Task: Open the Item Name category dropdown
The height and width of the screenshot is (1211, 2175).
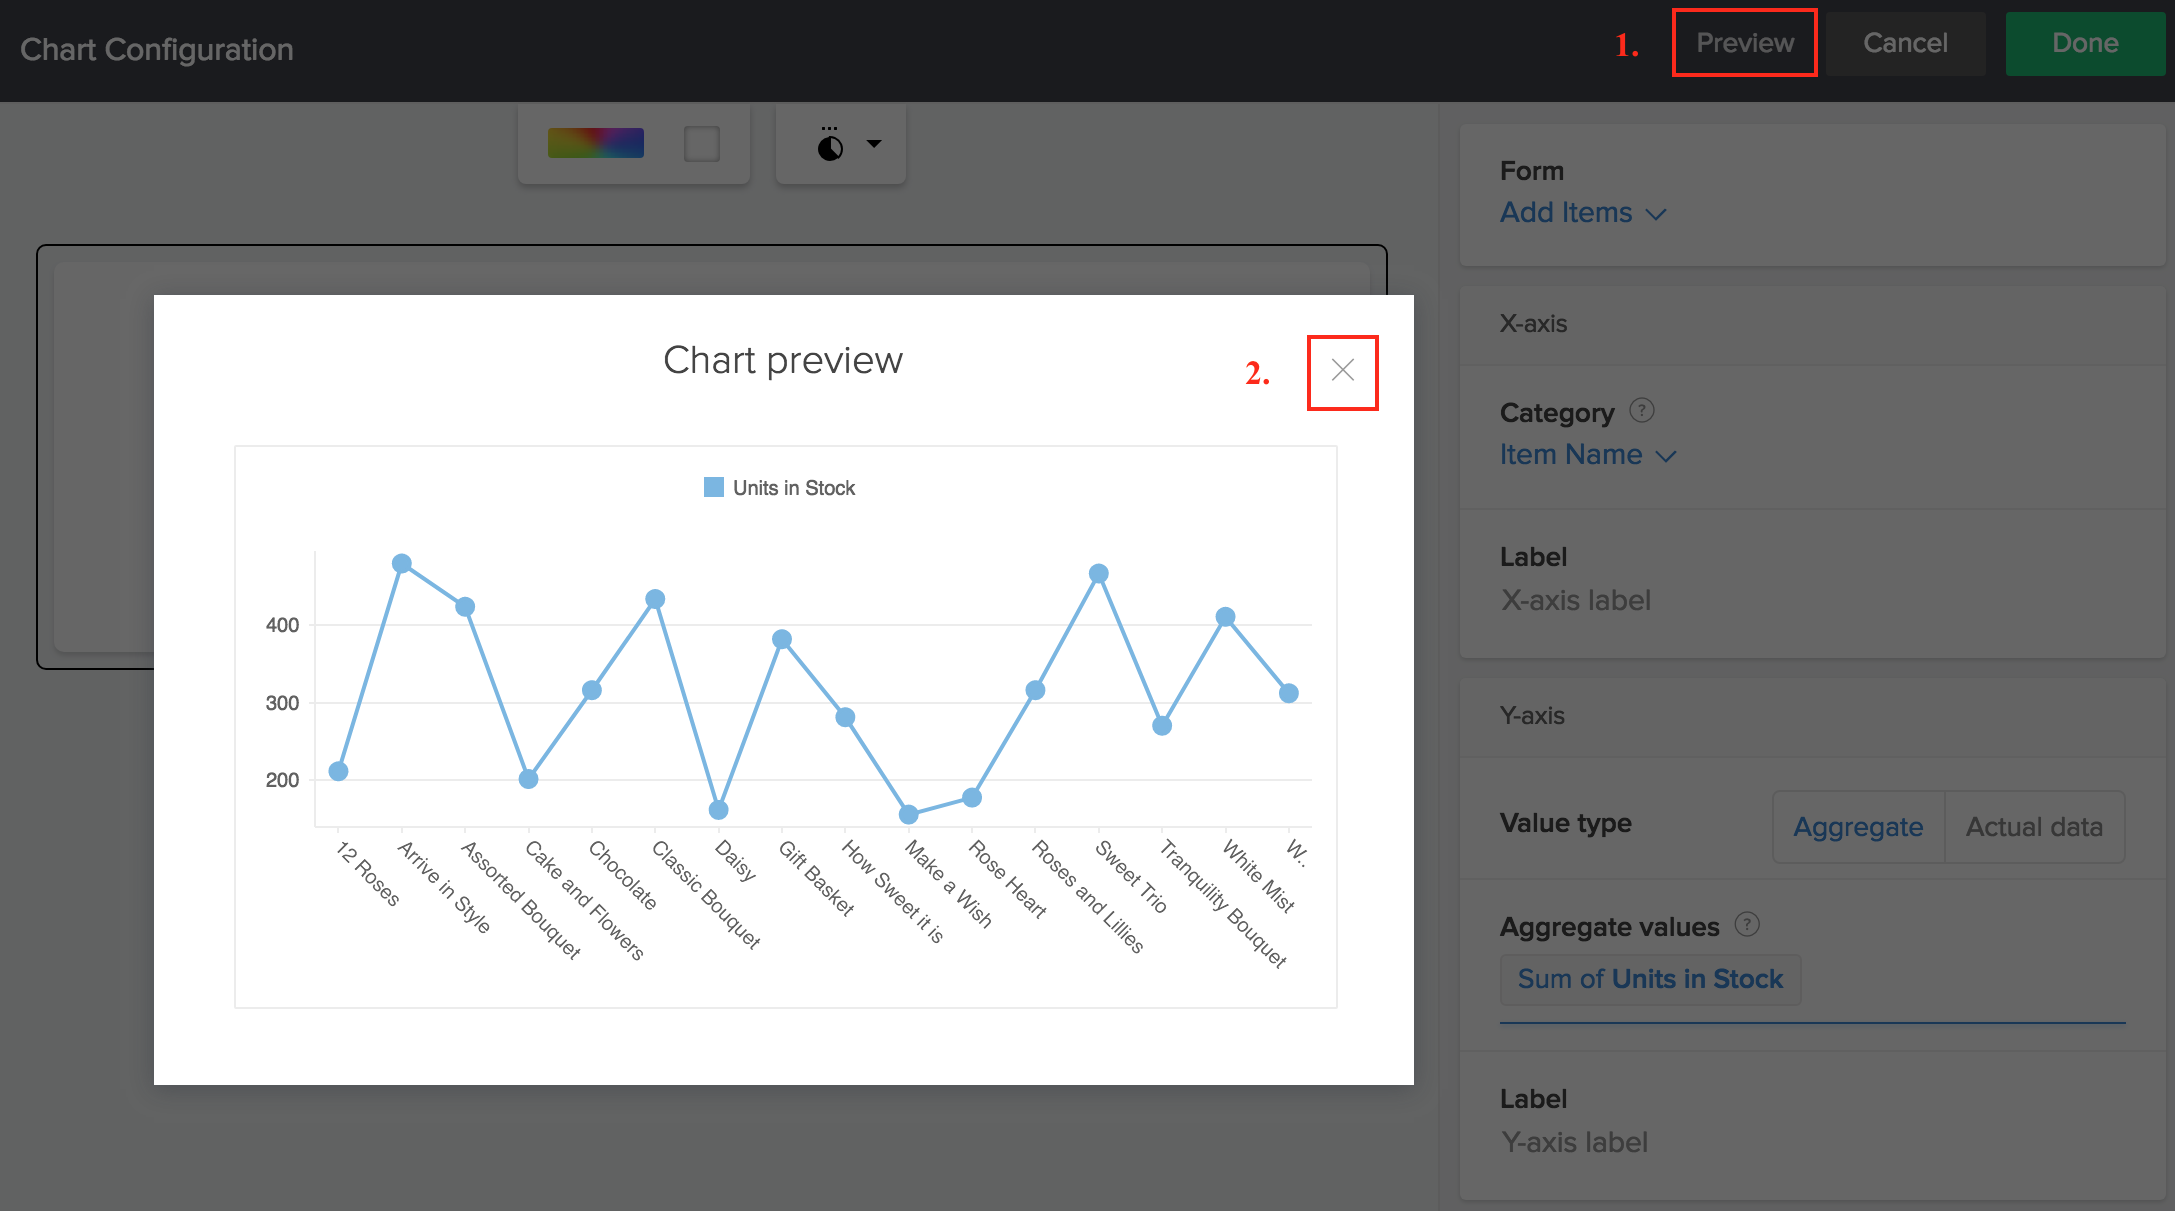Action: tap(1587, 455)
